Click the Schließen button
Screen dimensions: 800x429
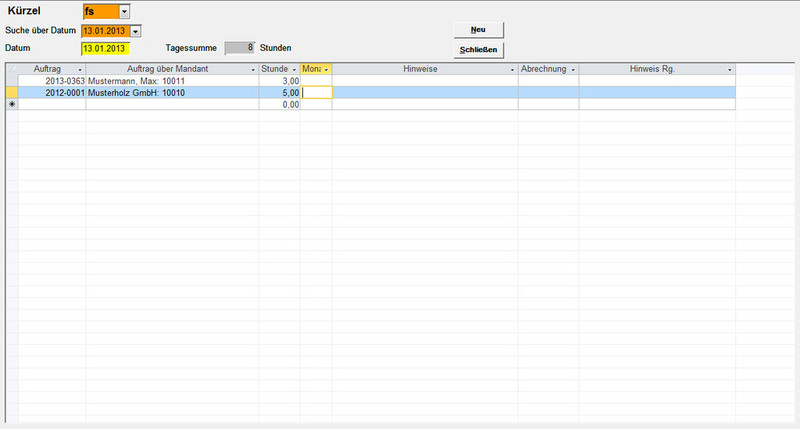tap(479, 50)
